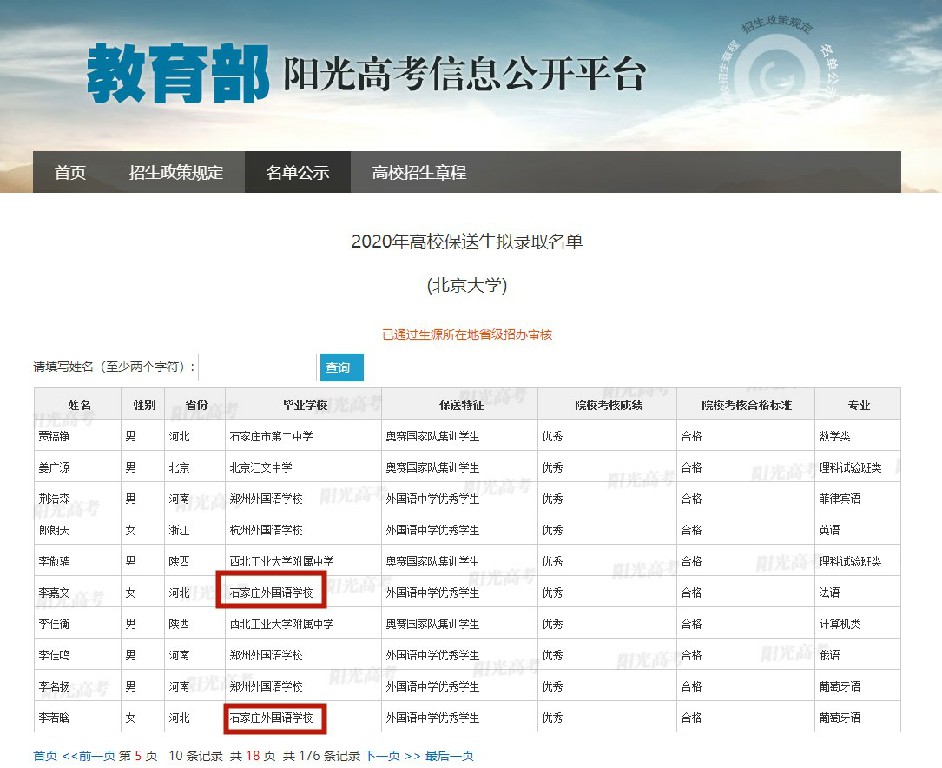Go to 首页 in the pagination bar

coord(45,756)
